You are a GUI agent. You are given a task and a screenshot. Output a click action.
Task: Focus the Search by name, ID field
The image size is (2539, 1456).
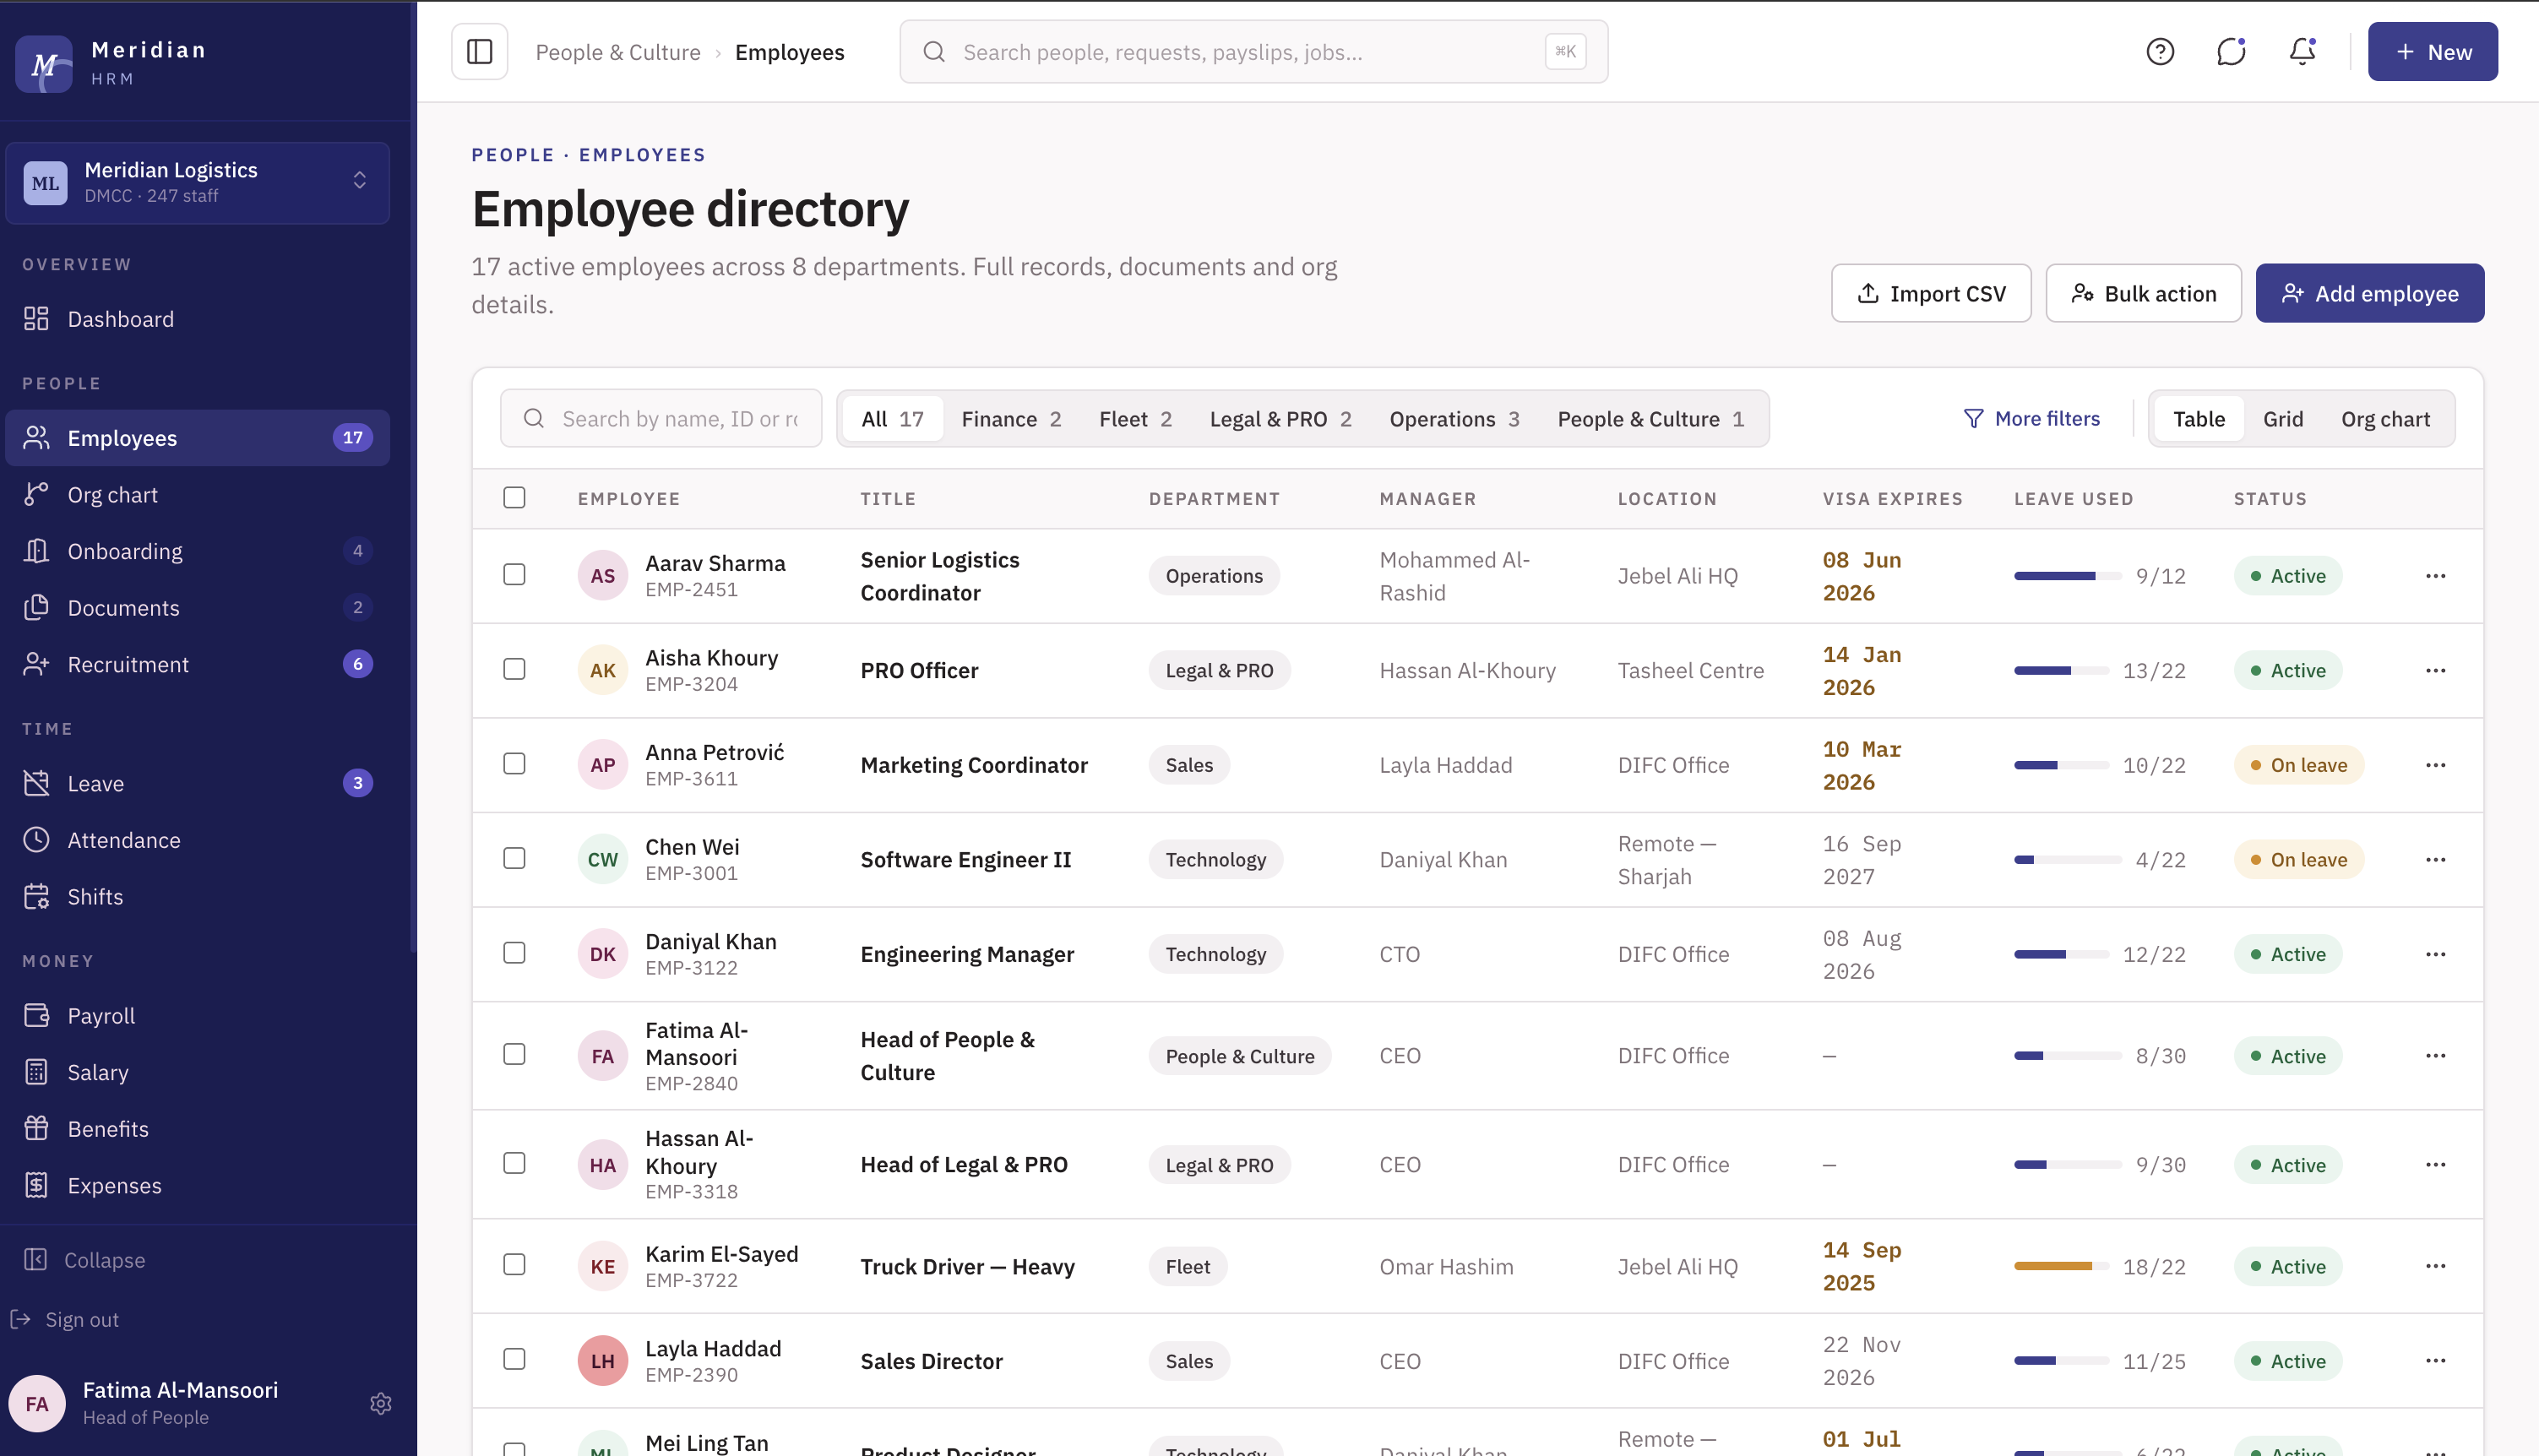click(661, 419)
